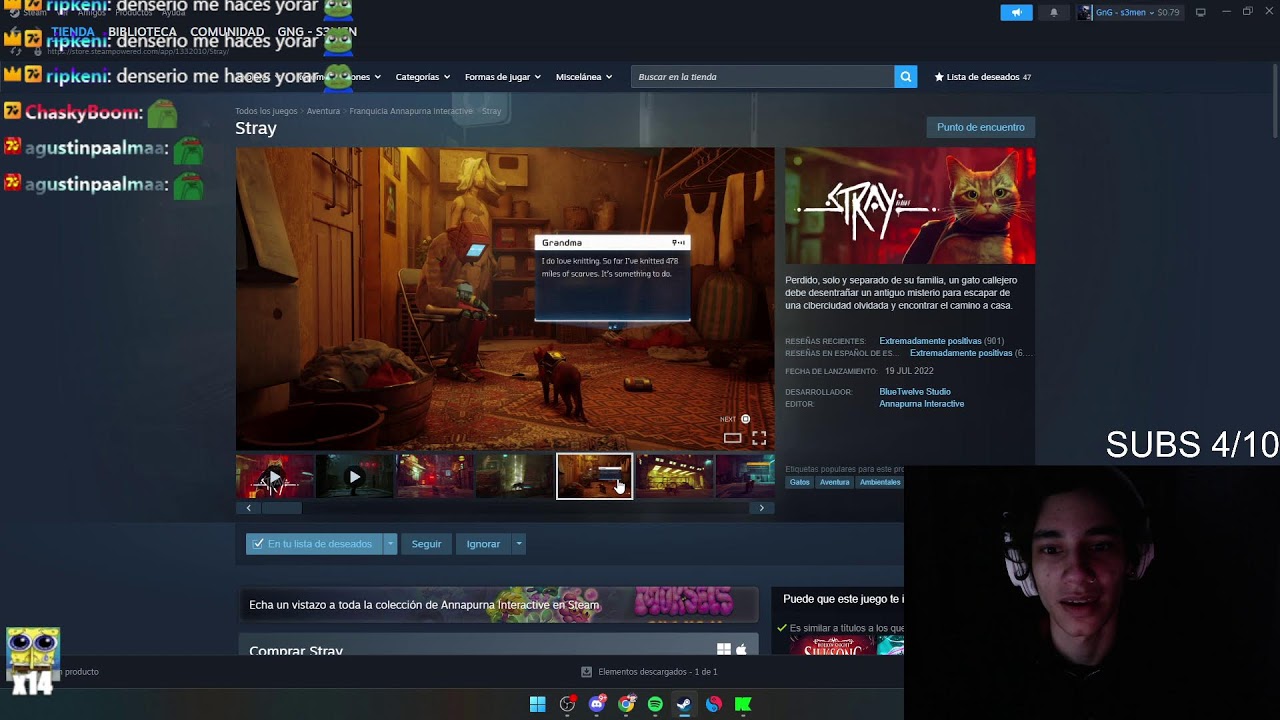This screenshot has height=720, width=1280.
Task: Click the user avatar beside GnG - s3men
Action: pos(1085,13)
